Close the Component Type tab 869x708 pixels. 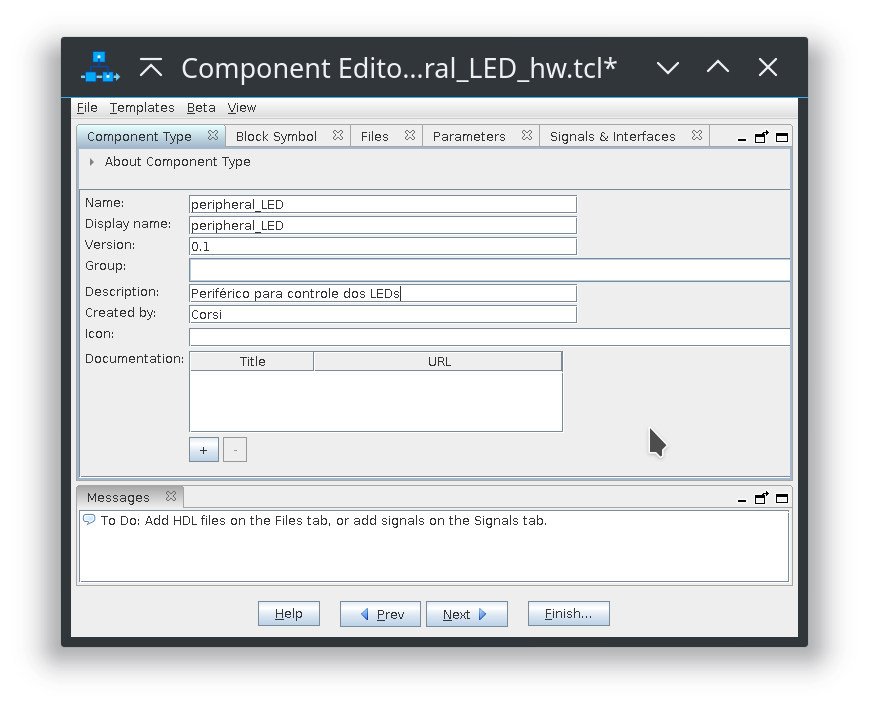(213, 135)
